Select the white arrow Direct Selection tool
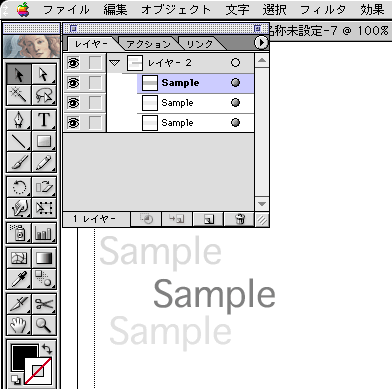 (44, 74)
